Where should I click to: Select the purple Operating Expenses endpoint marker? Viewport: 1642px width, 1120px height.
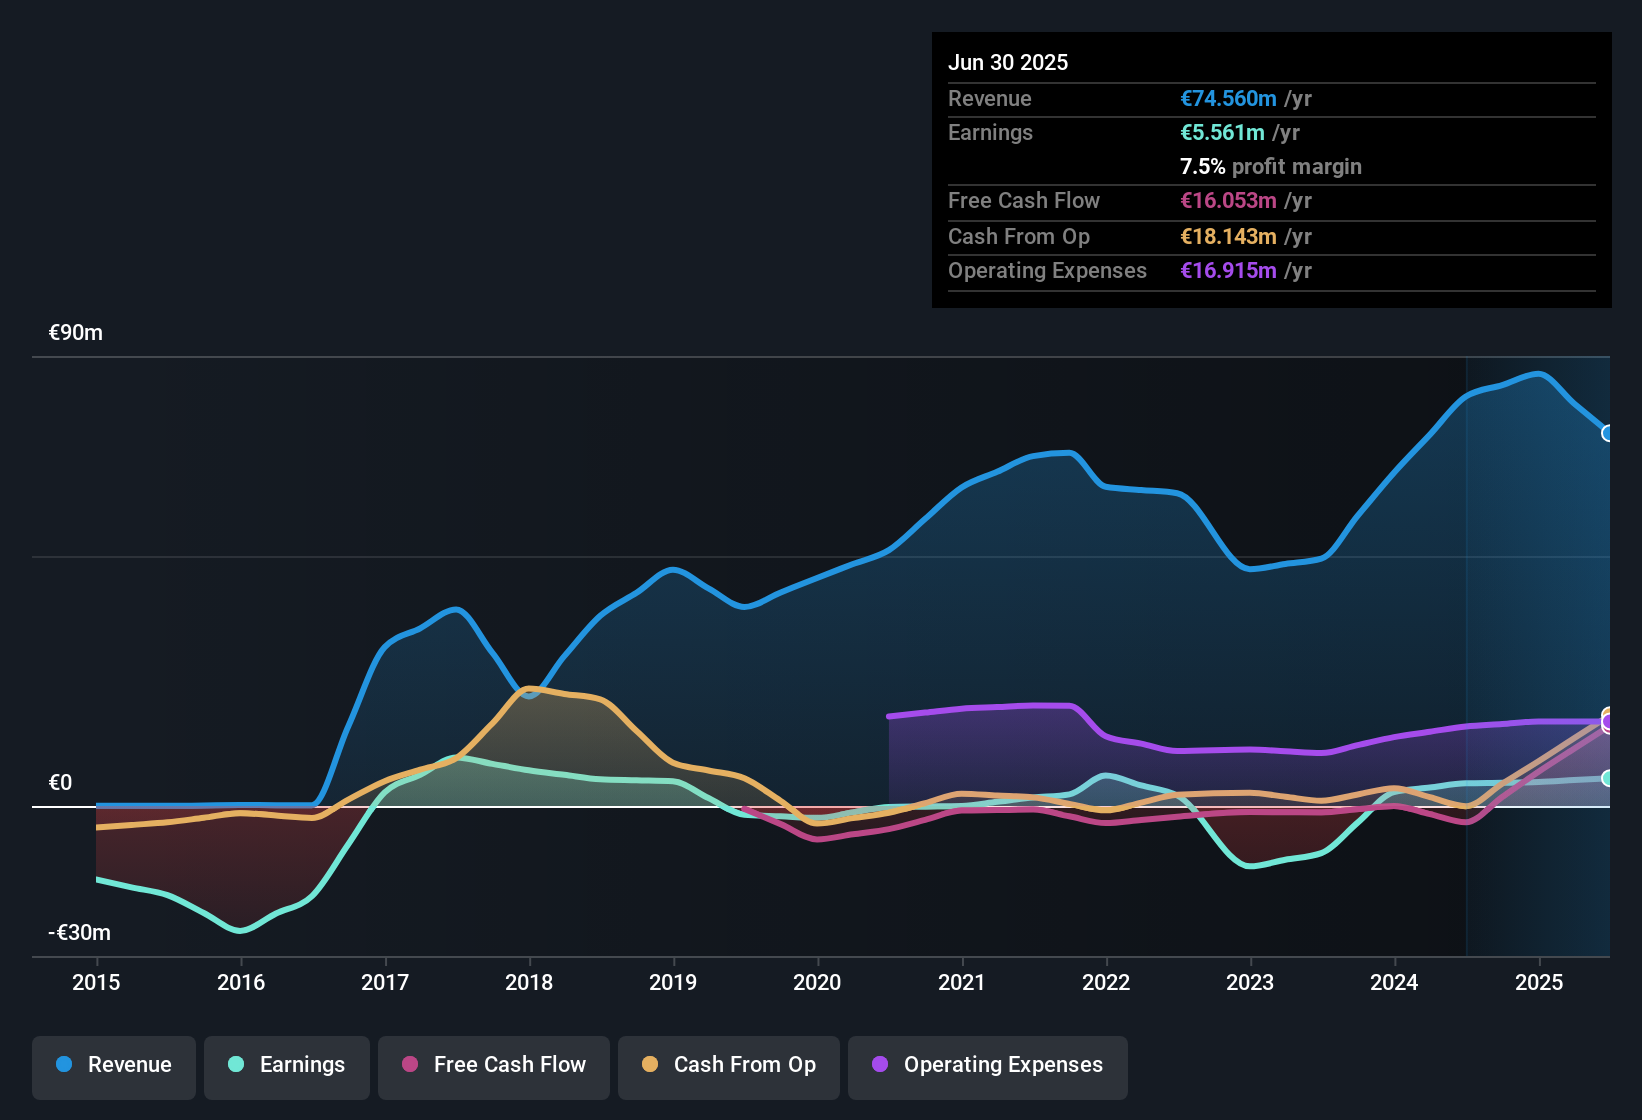point(1608,722)
